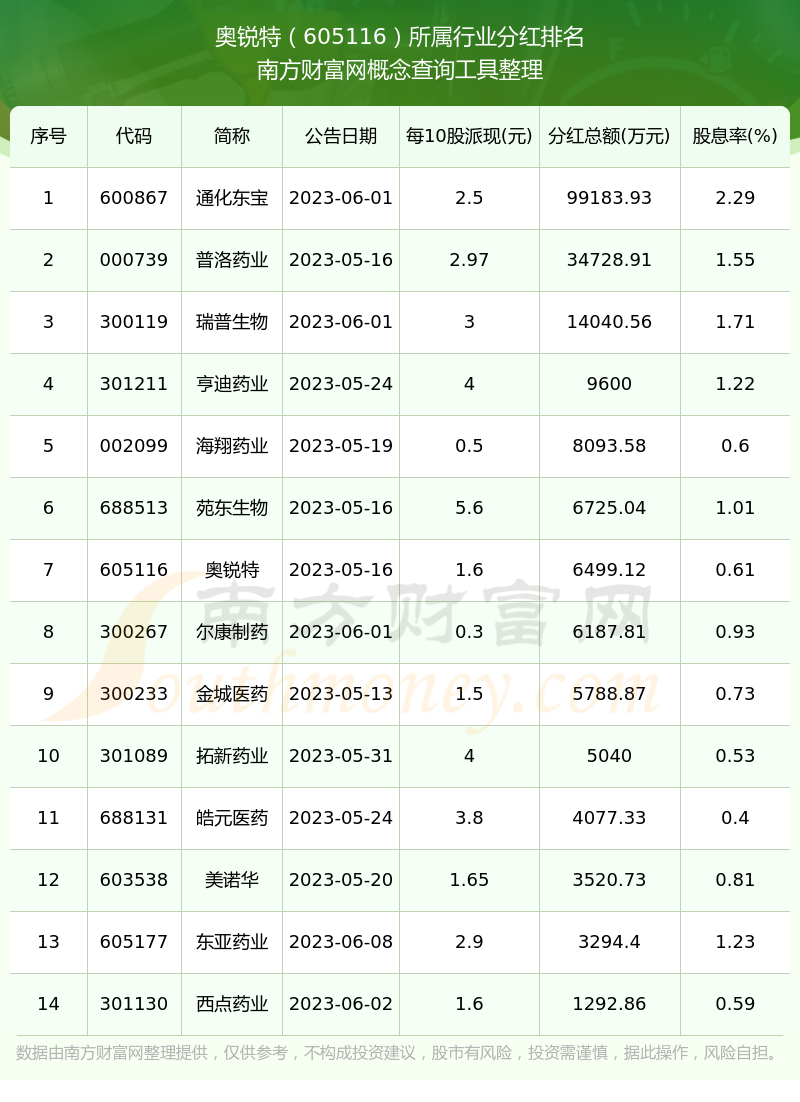The width and height of the screenshot is (800, 1102).
Task: Select stock code 603538
Action: click(134, 880)
